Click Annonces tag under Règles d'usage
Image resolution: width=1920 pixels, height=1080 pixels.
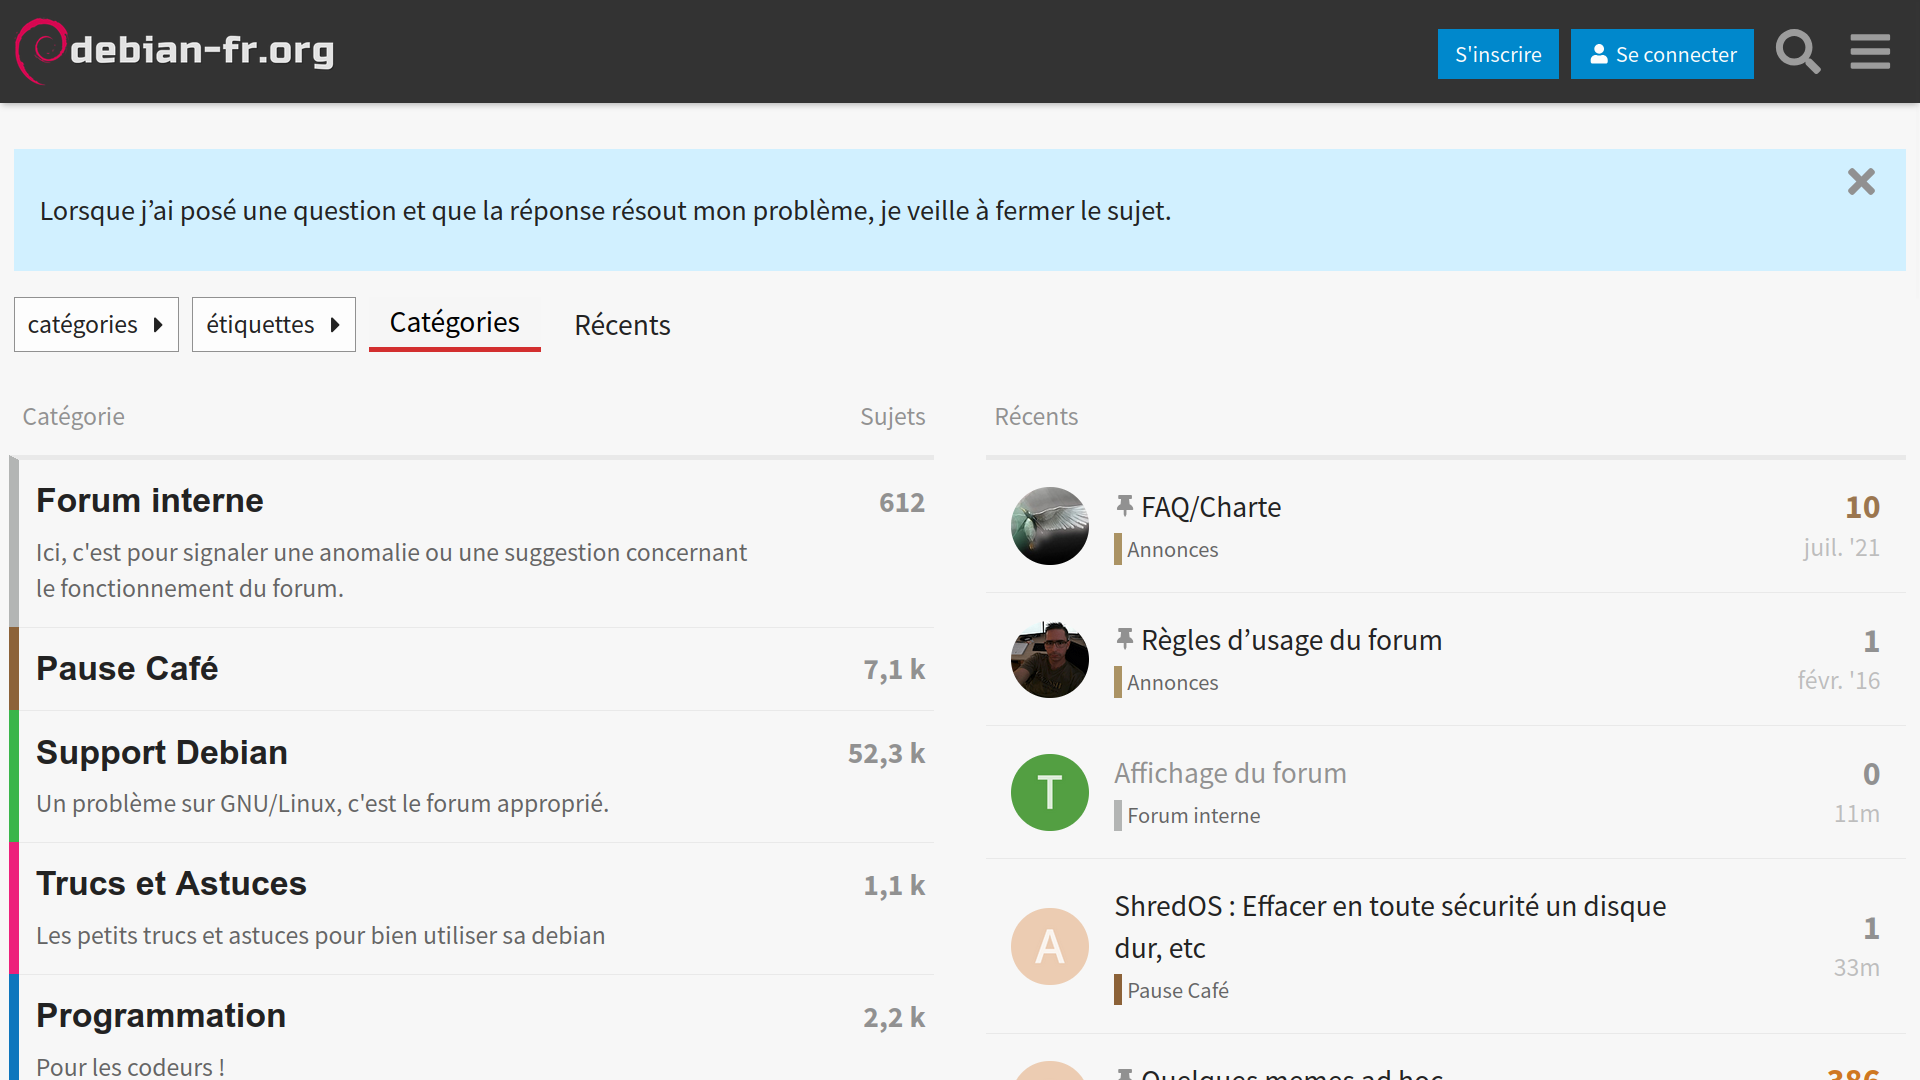point(1166,682)
